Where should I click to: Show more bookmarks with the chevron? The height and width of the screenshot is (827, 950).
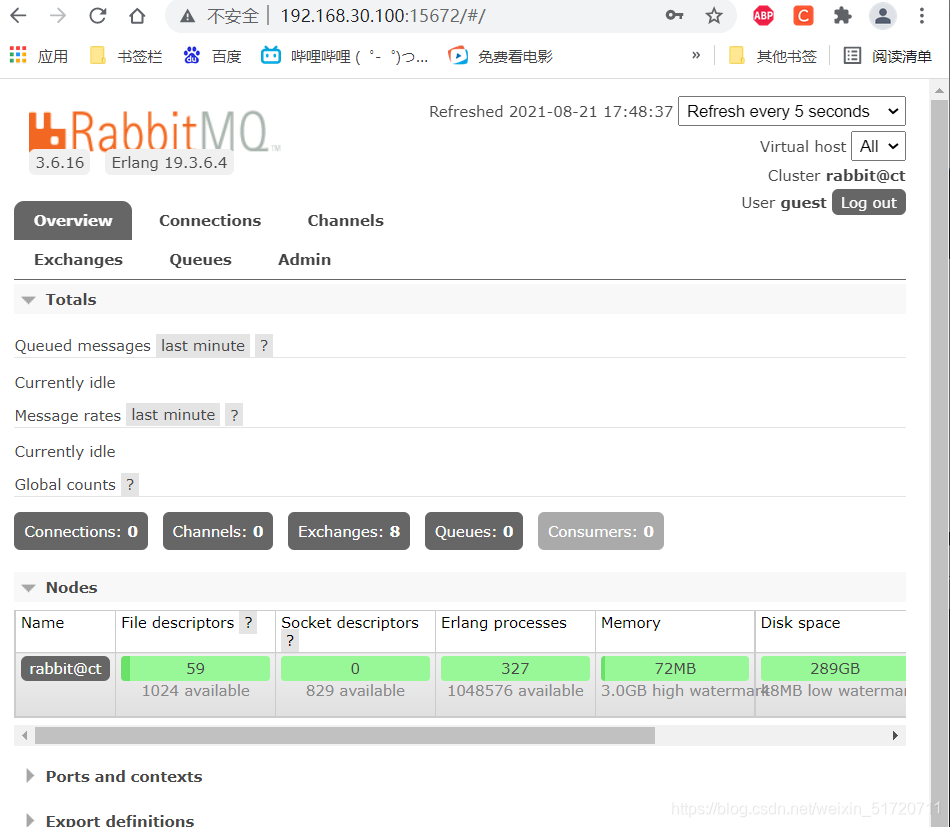click(696, 56)
